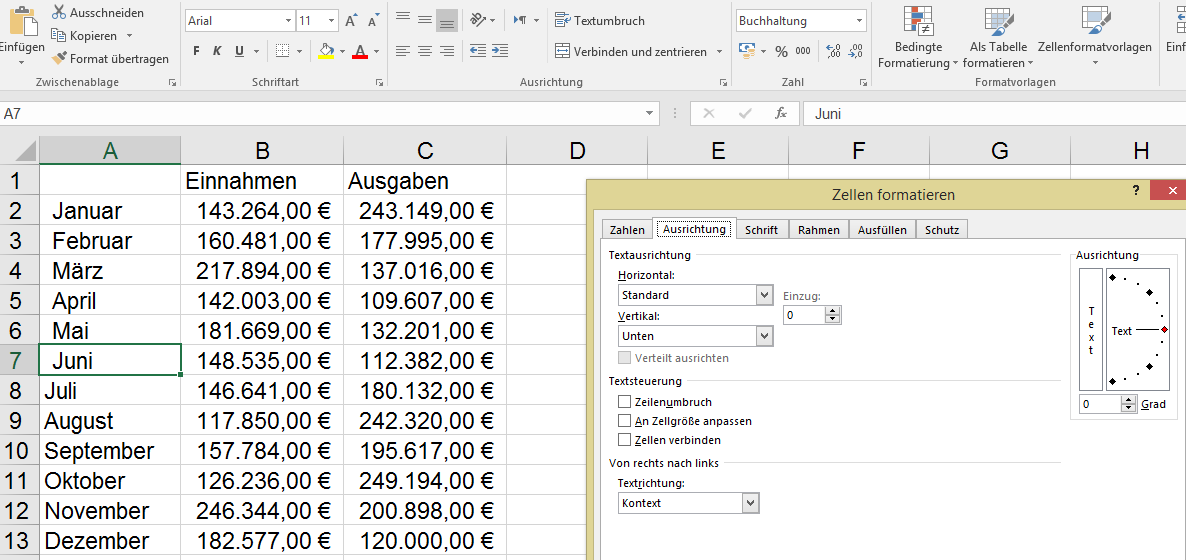Viewport: 1186px width, 560px height.
Task: Click the center align text icon
Action: click(425, 51)
